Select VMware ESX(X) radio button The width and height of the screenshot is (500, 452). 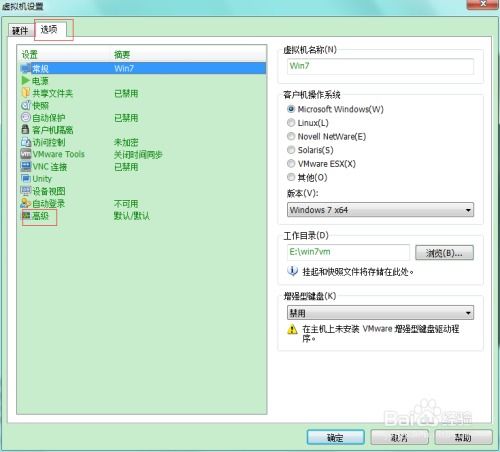pyautogui.click(x=291, y=164)
